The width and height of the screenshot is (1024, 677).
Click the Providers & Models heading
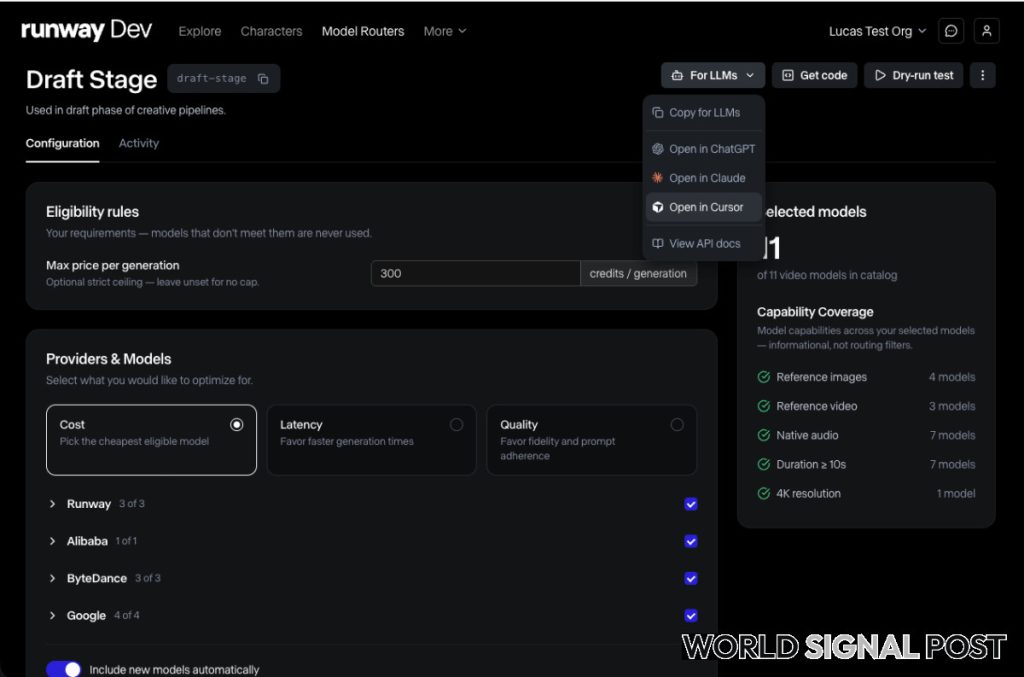[108, 359]
